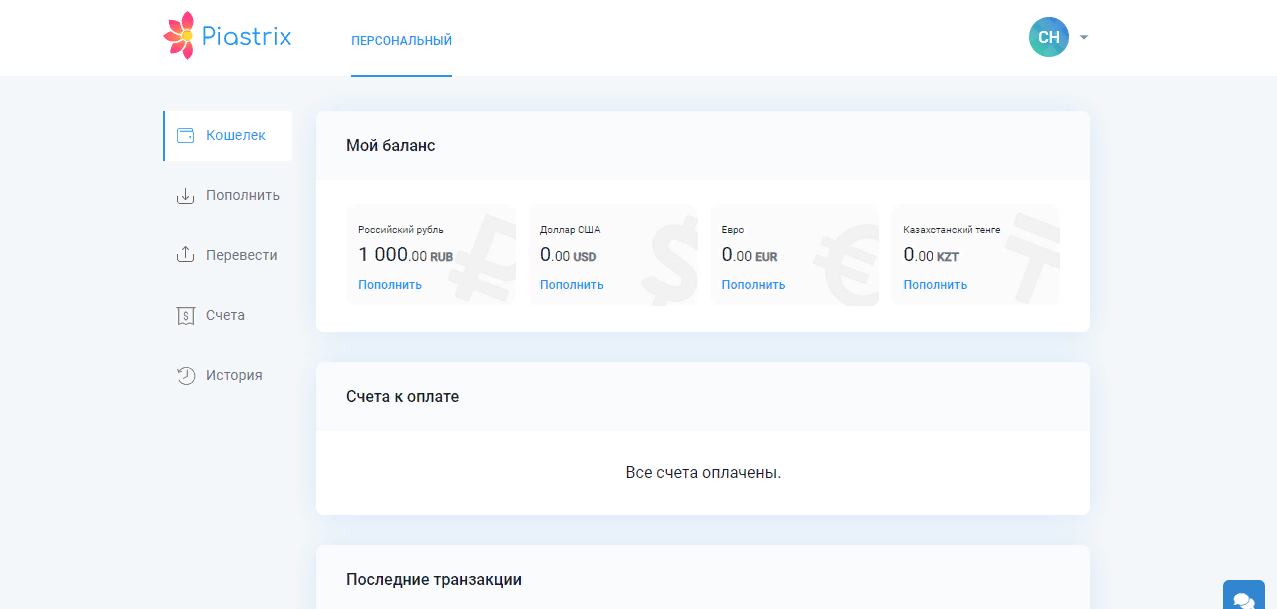Click Пополнить under Казахстанский тенге
Viewport: 1277px width, 609px height.
(x=935, y=285)
